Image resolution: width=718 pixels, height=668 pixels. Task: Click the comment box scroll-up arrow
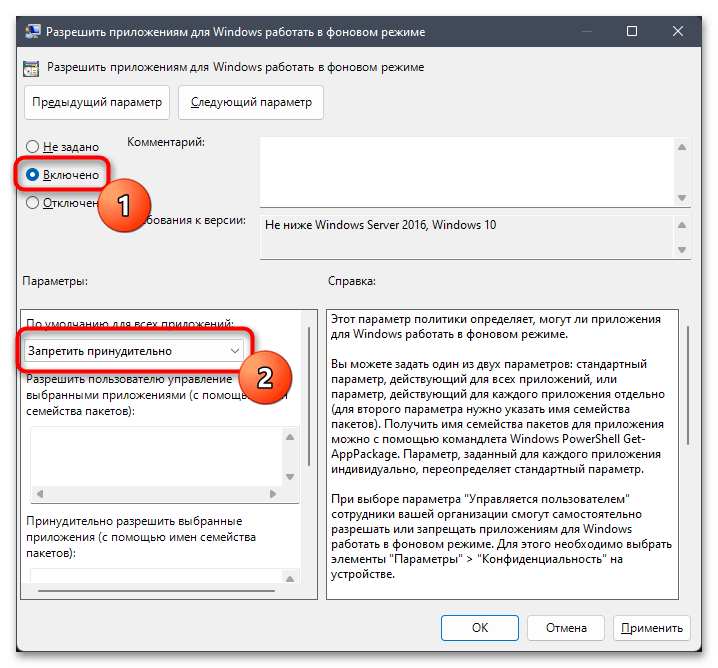coord(682,146)
